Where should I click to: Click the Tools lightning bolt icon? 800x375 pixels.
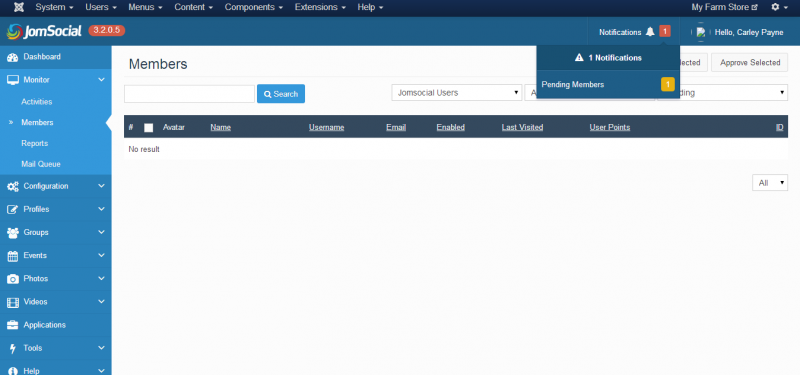point(13,348)
